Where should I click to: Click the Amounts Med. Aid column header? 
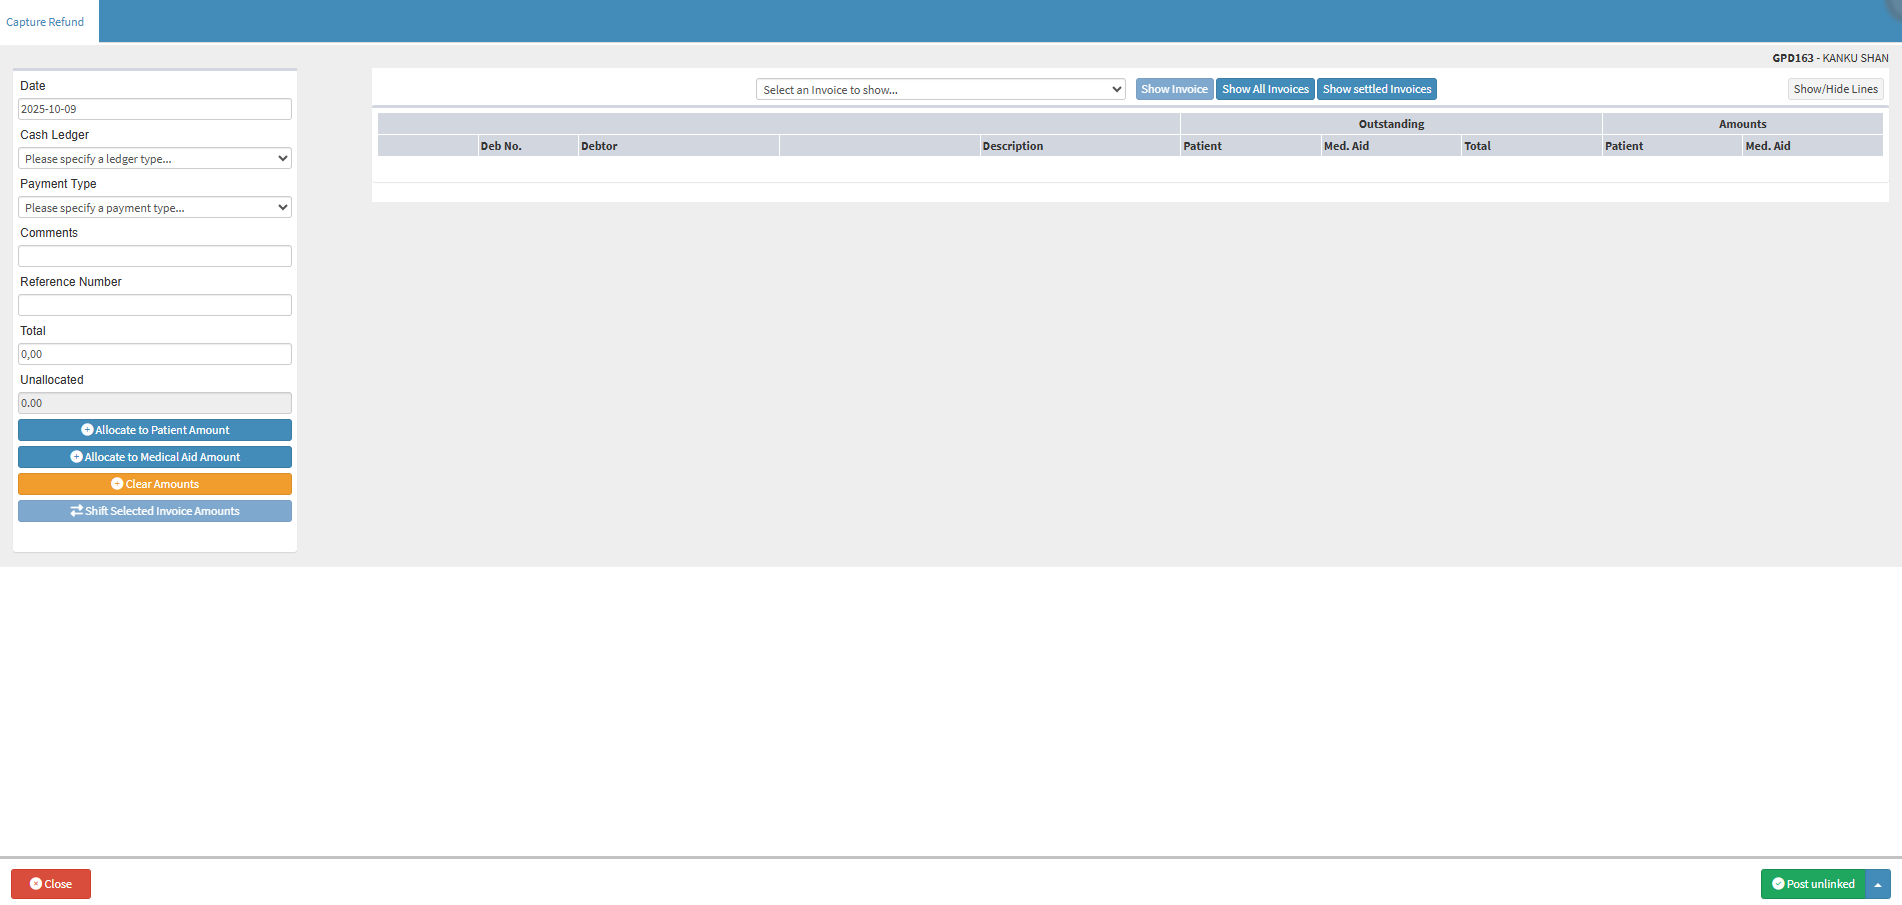click(x=1813, y=146)
